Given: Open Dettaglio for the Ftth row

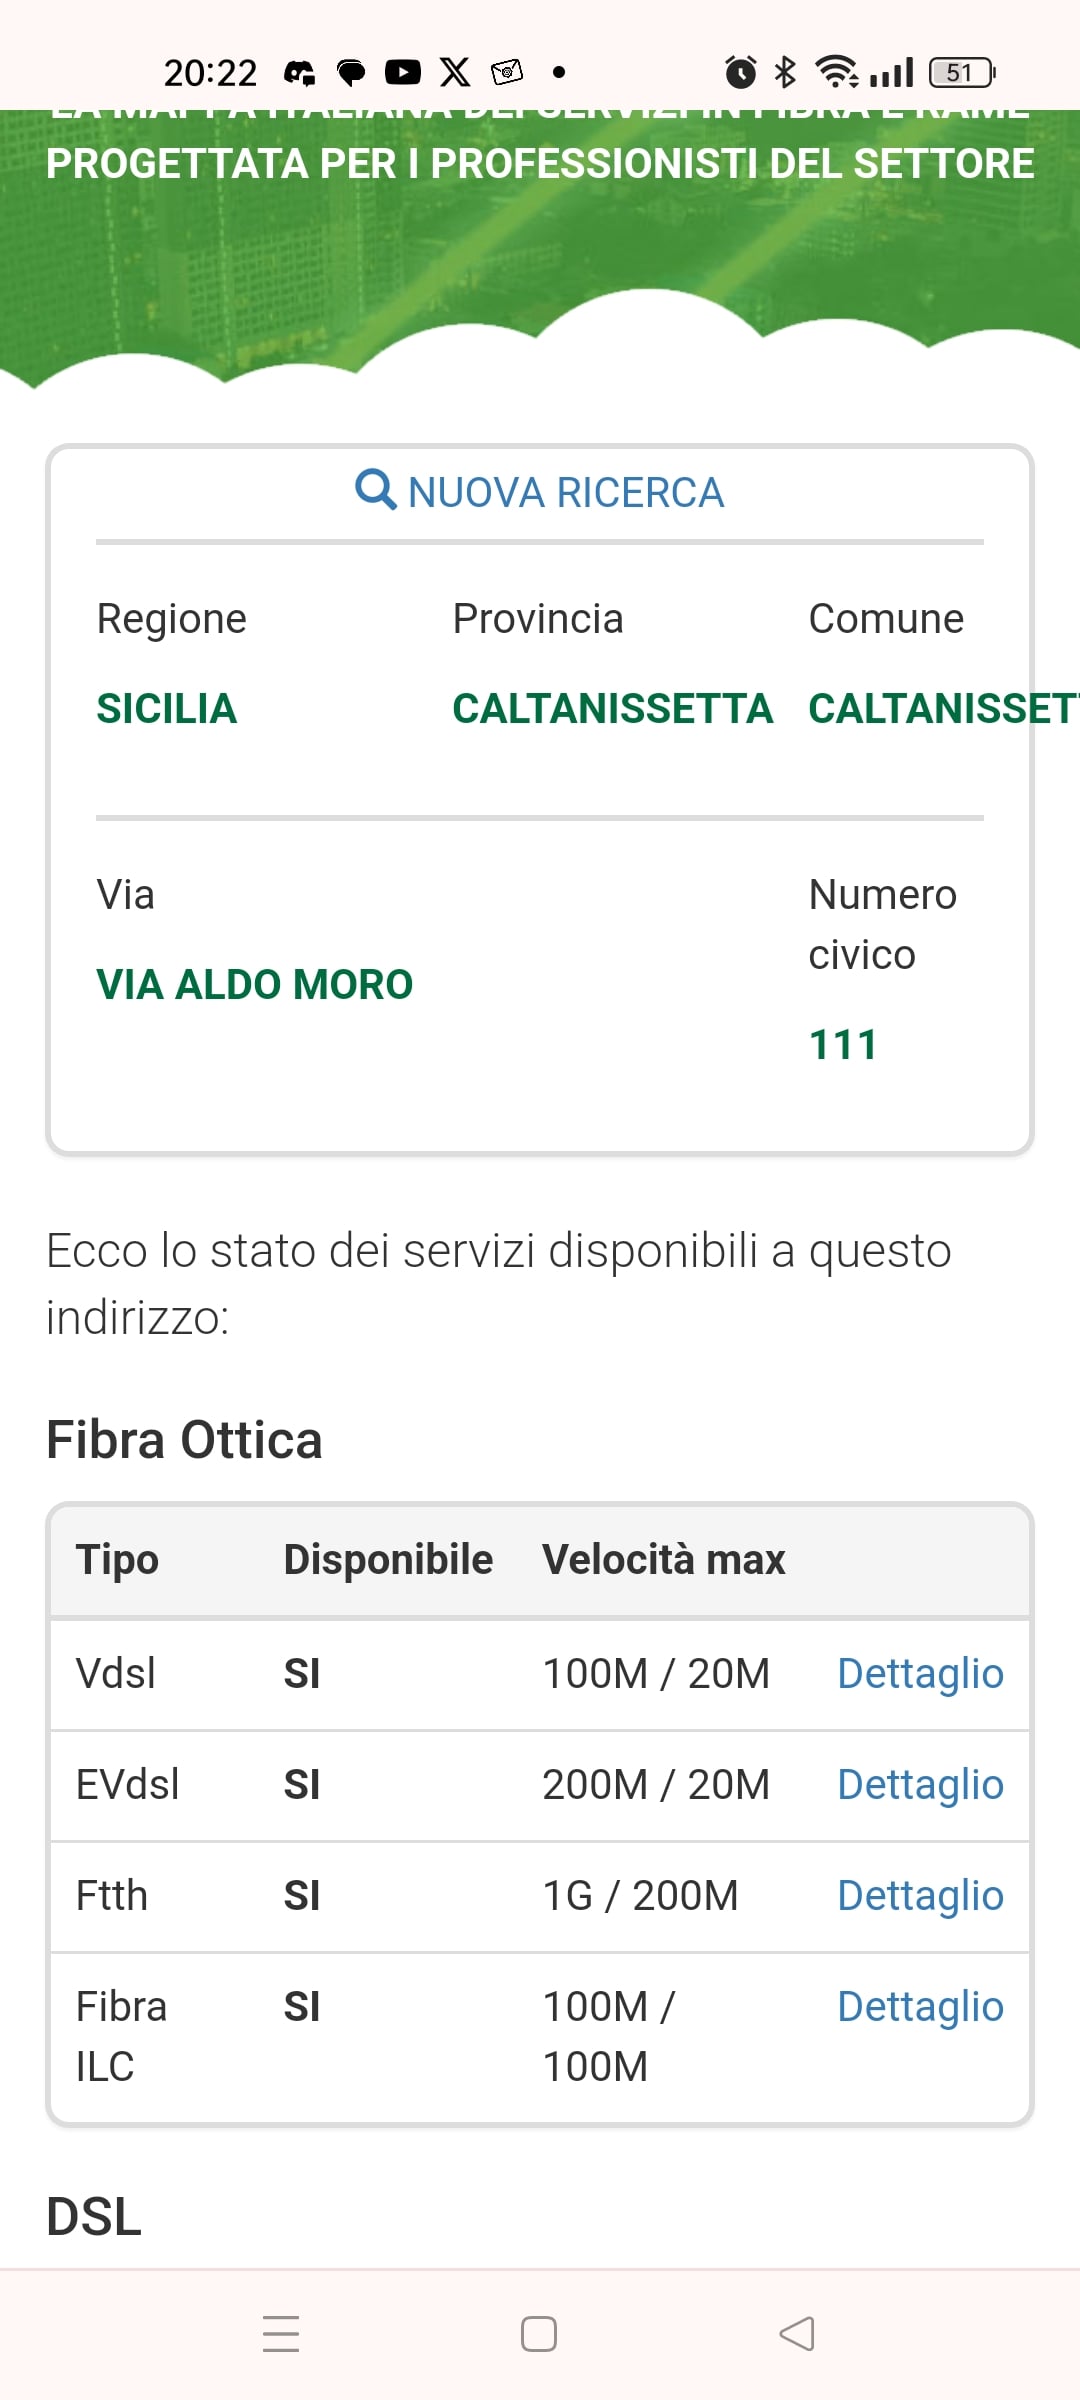Looking at the screenshot, I should point(920,1896).
